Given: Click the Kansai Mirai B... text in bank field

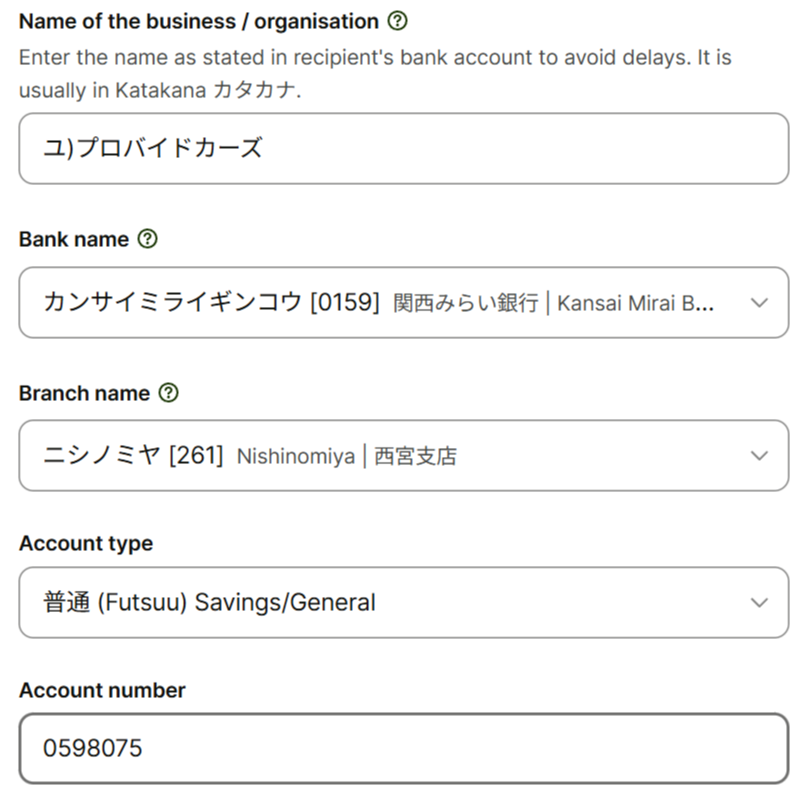Looking at the screenshot, I should 635,303.
